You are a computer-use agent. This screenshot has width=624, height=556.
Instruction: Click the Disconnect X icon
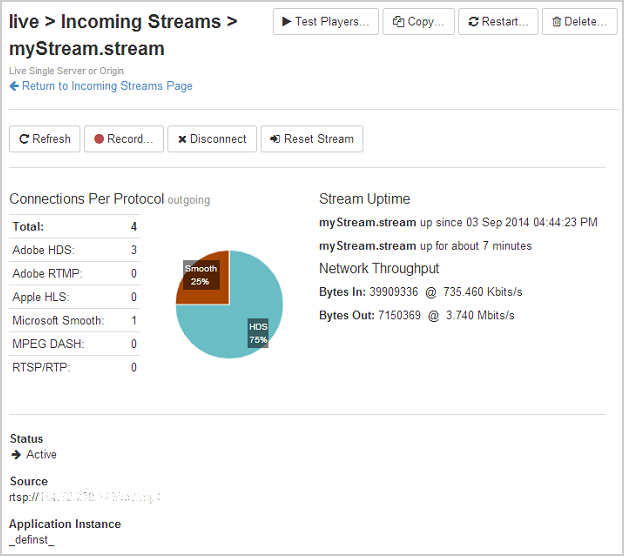pyautogui.click(x=182, y=139)
